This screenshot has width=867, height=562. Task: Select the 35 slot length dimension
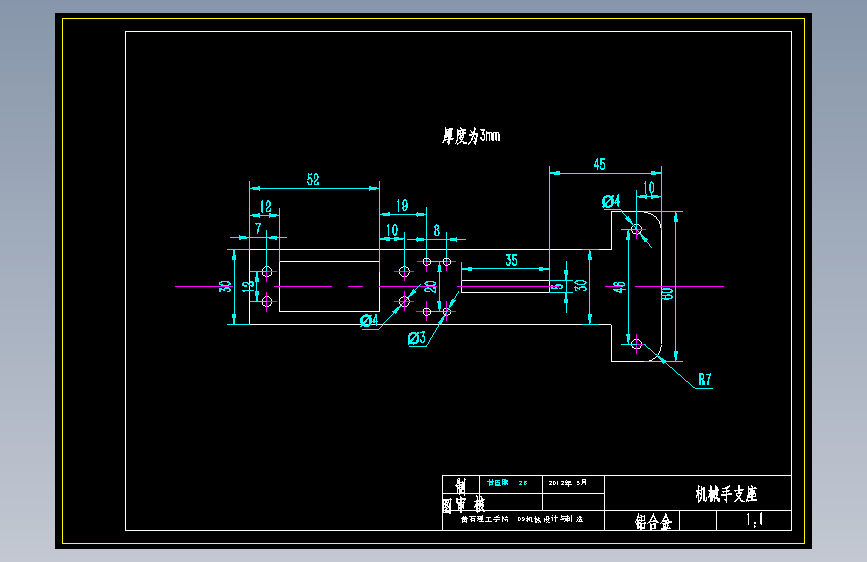tap(511, 260)
